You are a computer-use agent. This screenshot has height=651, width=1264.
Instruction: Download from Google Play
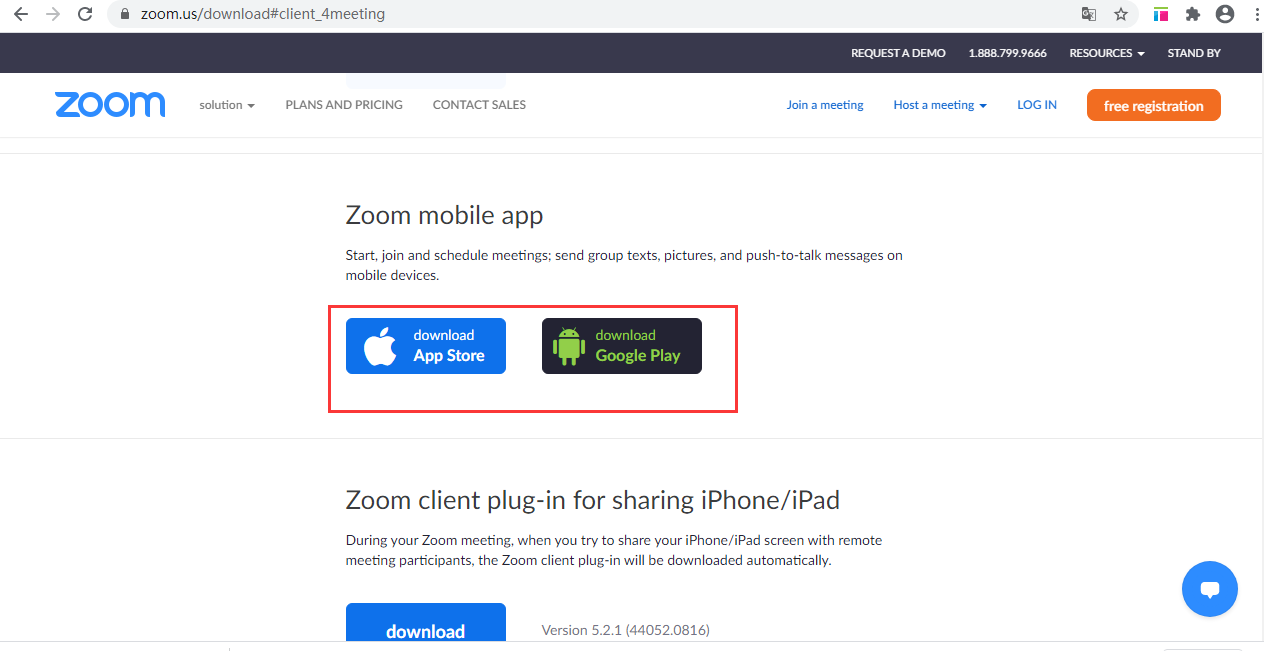coord(622,346)
